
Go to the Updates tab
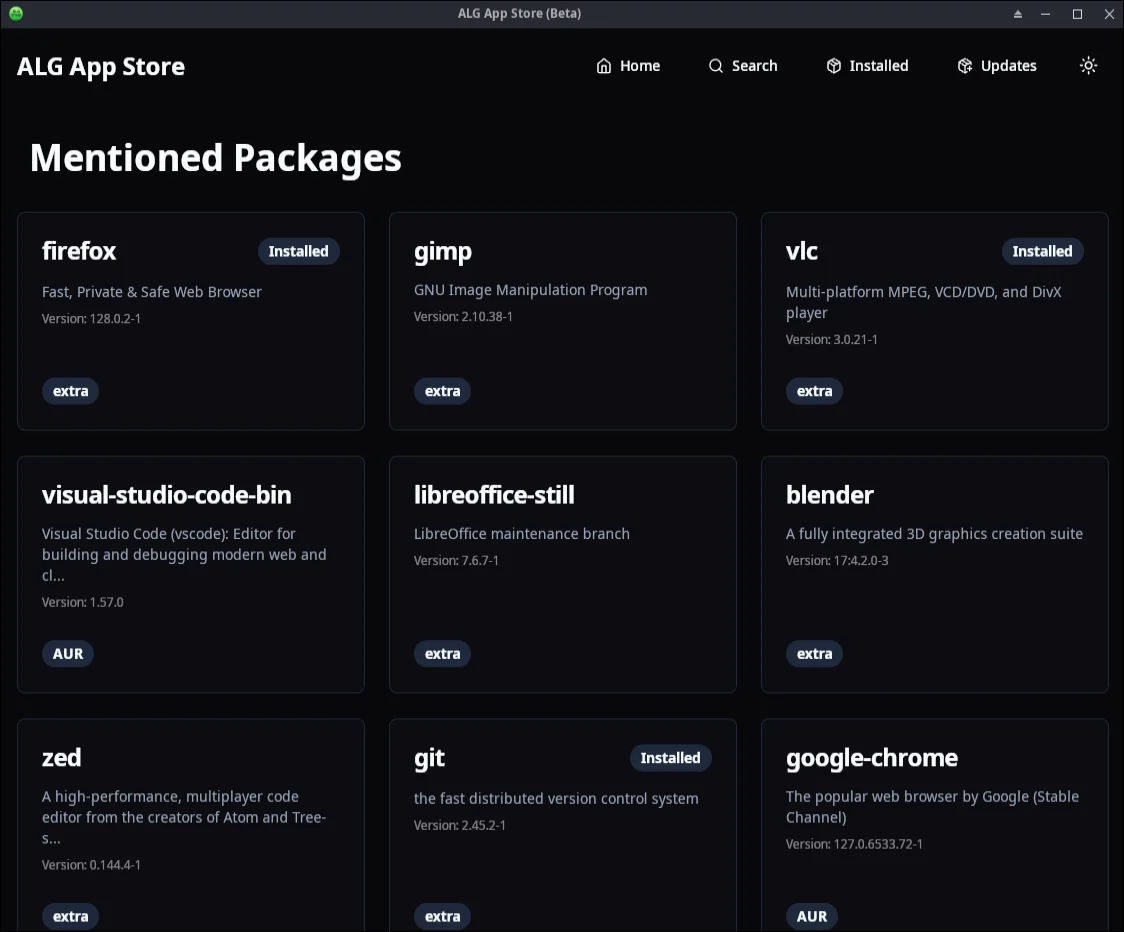[x=996, y=66]
